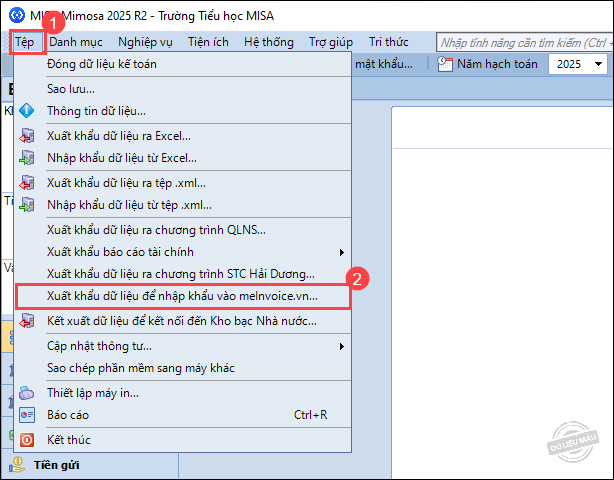
Task: Select Đóng dữ liệu kế toán
Action: pos(182,64)
